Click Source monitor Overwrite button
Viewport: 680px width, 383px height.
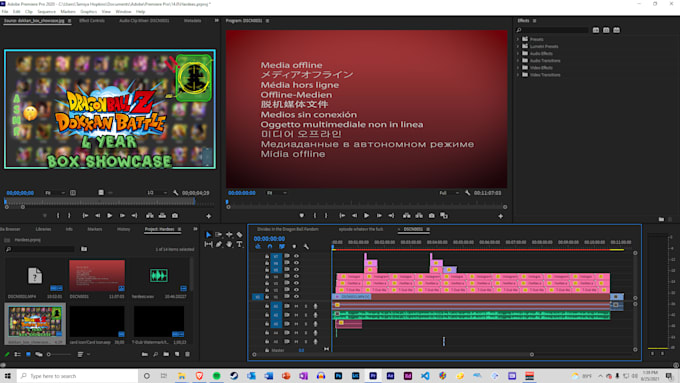(162, 216)
